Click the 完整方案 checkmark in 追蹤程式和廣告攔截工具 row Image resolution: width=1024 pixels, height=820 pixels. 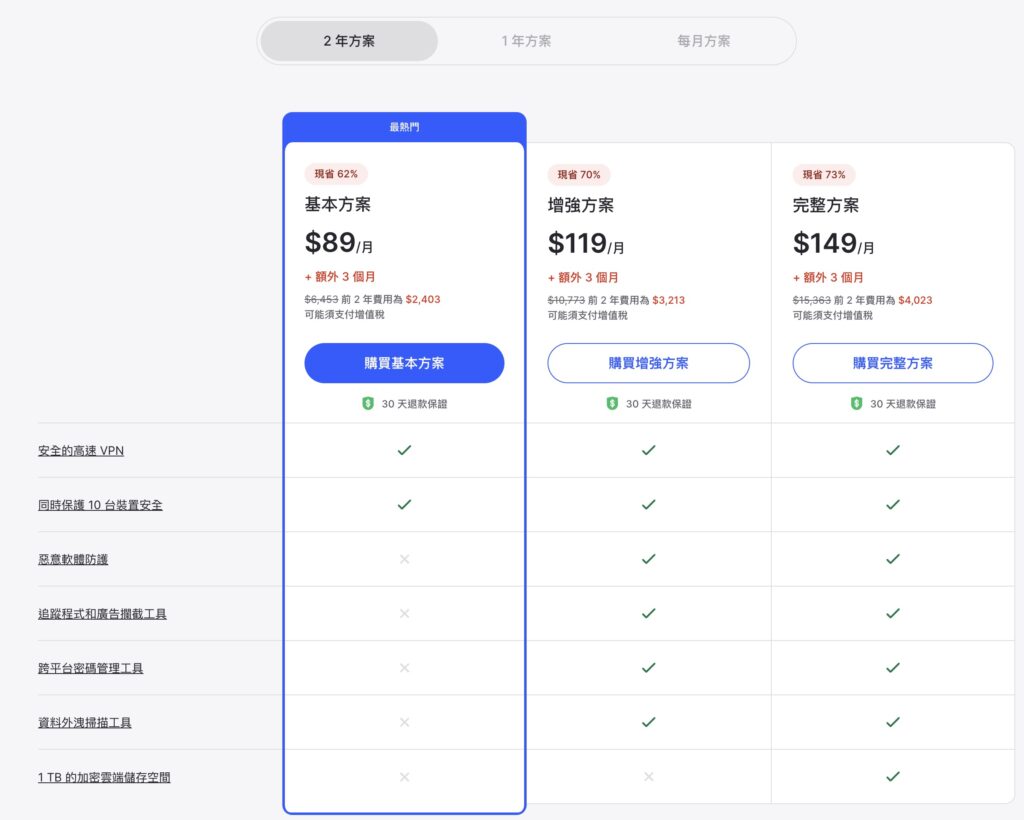pos(893,613)
